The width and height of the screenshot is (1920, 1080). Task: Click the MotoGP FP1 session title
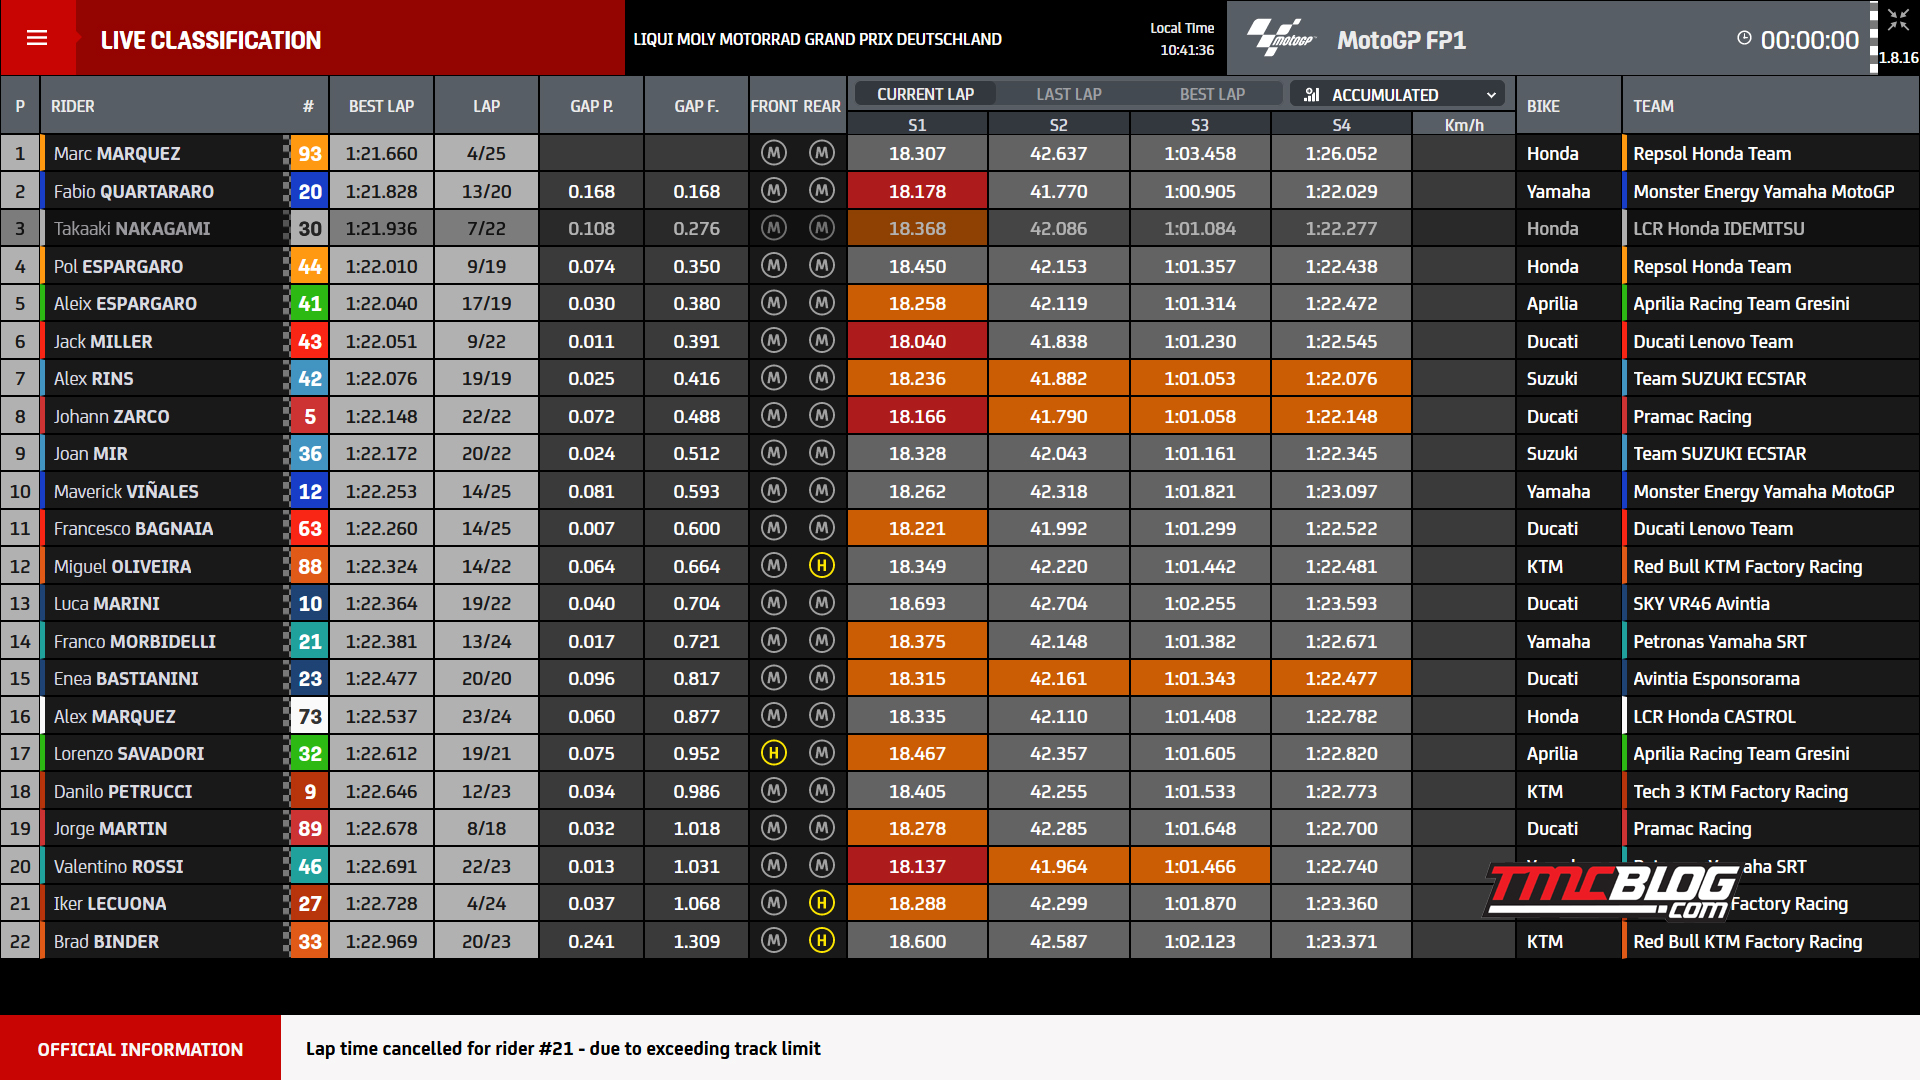1401,40
